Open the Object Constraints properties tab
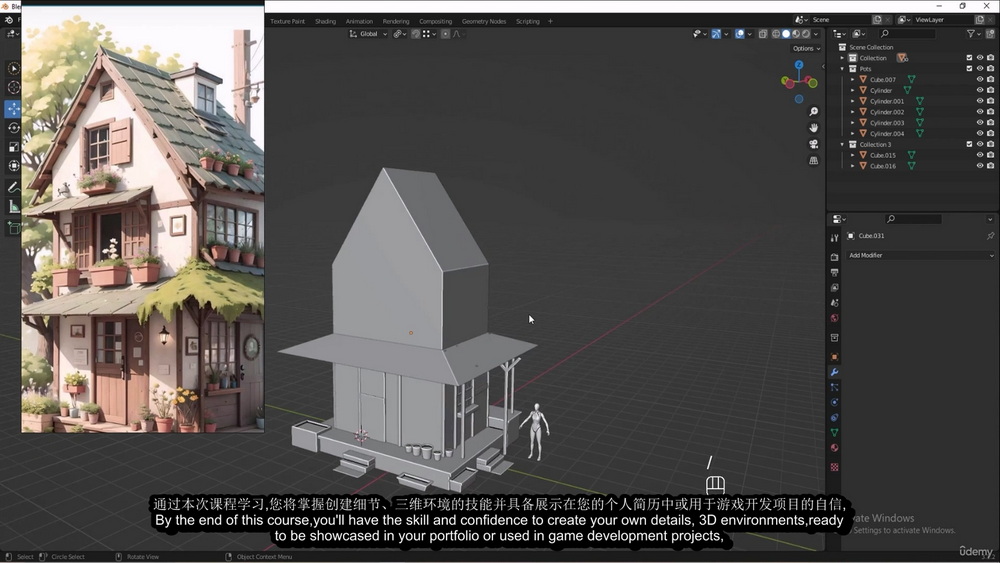 point(834,418)
